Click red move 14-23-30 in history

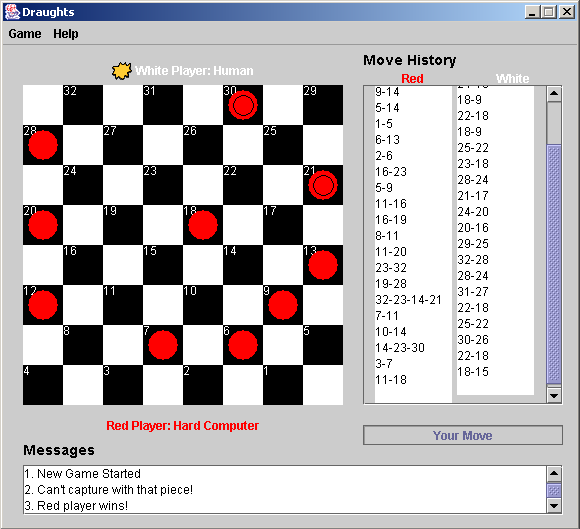click(x=400, y=348)
